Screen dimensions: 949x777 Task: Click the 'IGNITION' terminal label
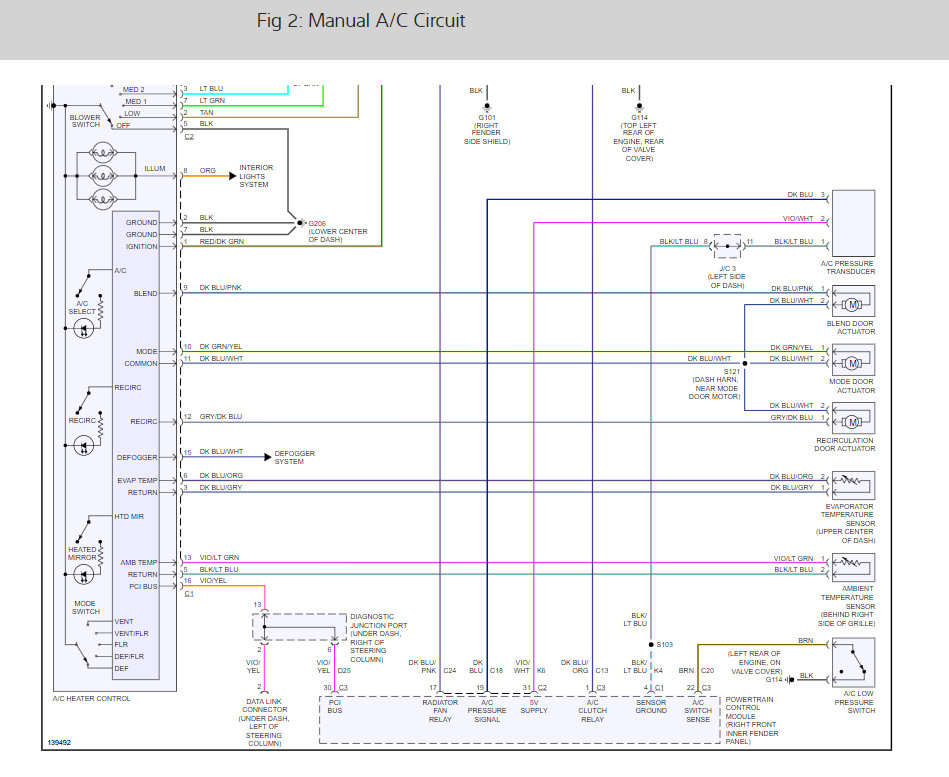coord(142,247)
